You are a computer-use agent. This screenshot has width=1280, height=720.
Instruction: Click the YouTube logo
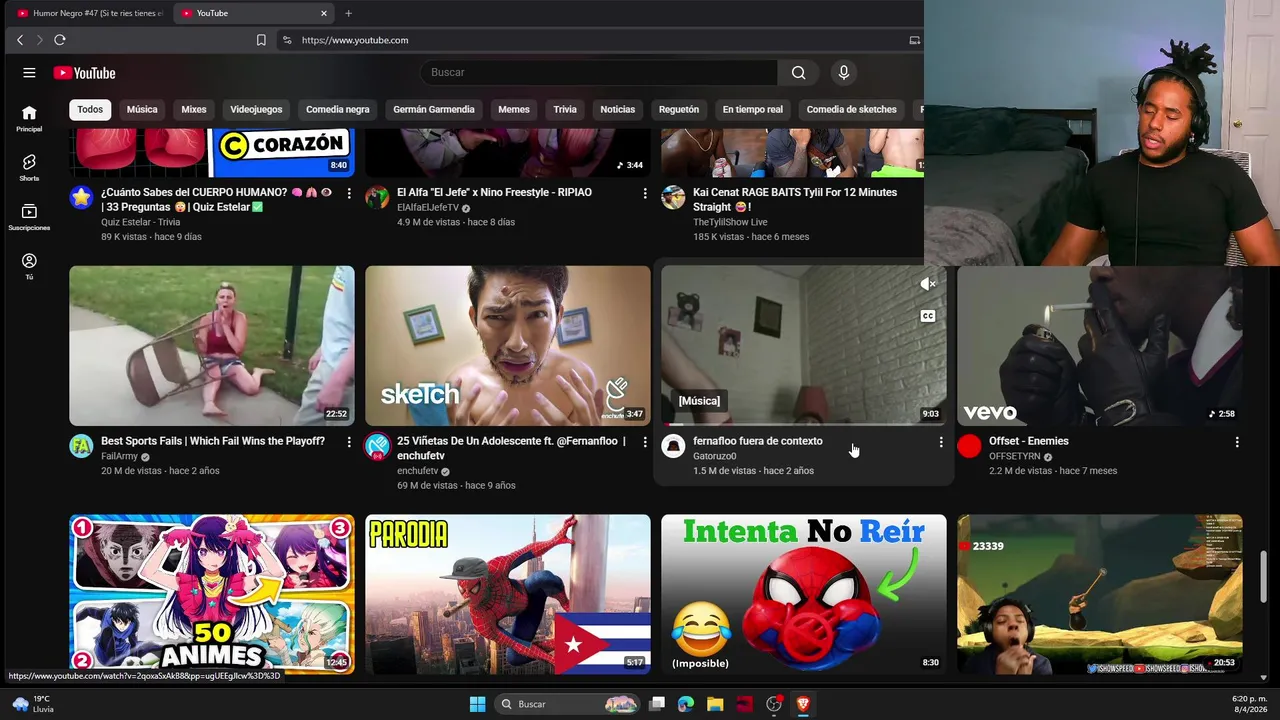coord(85,73)
